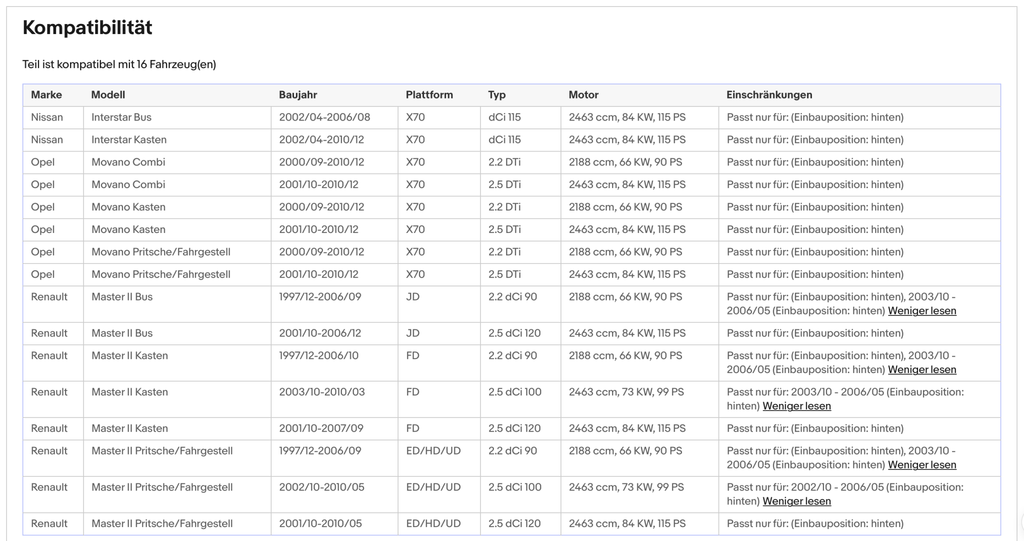Click 2.5 dCi 100 in Master II Kasten row
The height and width of the screenshot is (541, 1024).
tap(515, 392)
